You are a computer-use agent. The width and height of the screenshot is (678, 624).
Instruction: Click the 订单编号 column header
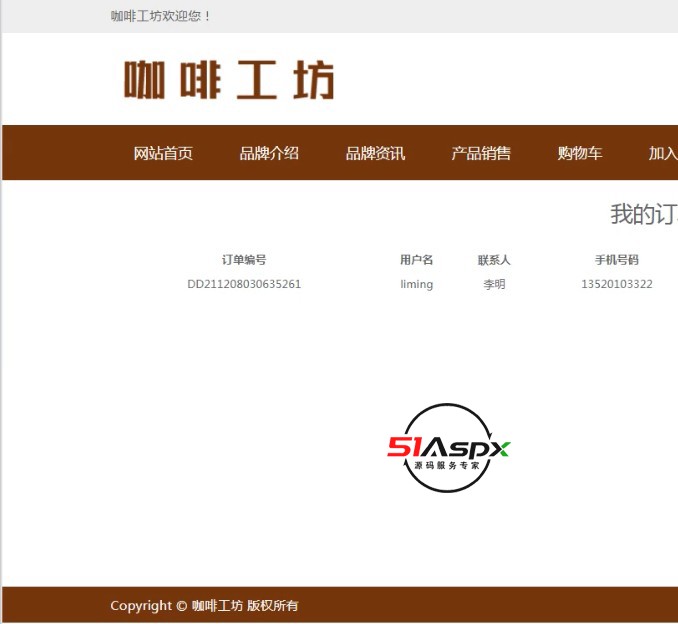(244, 260)
